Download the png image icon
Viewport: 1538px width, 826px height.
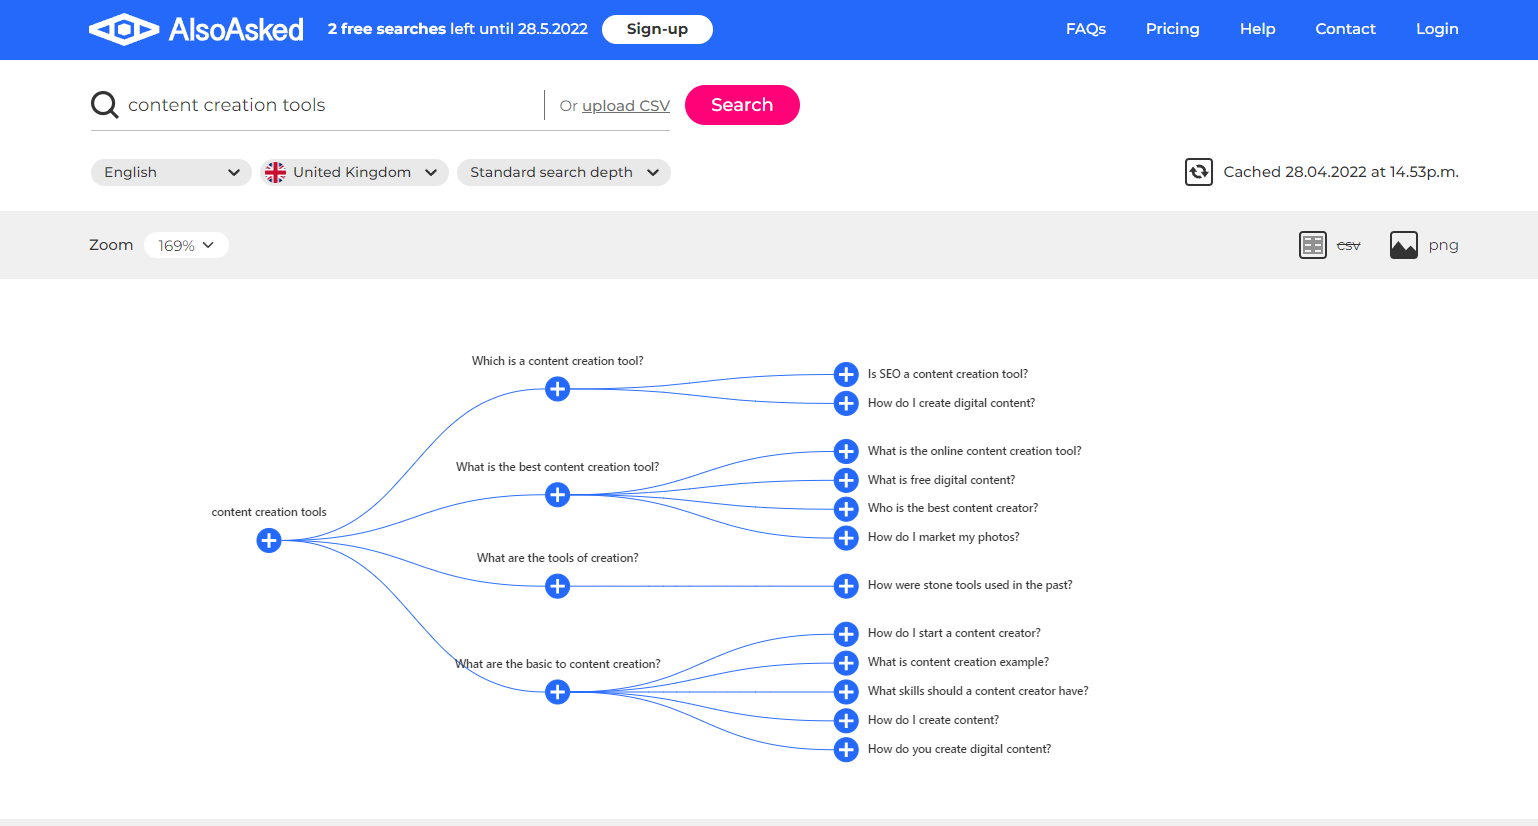coord(1404,245)
